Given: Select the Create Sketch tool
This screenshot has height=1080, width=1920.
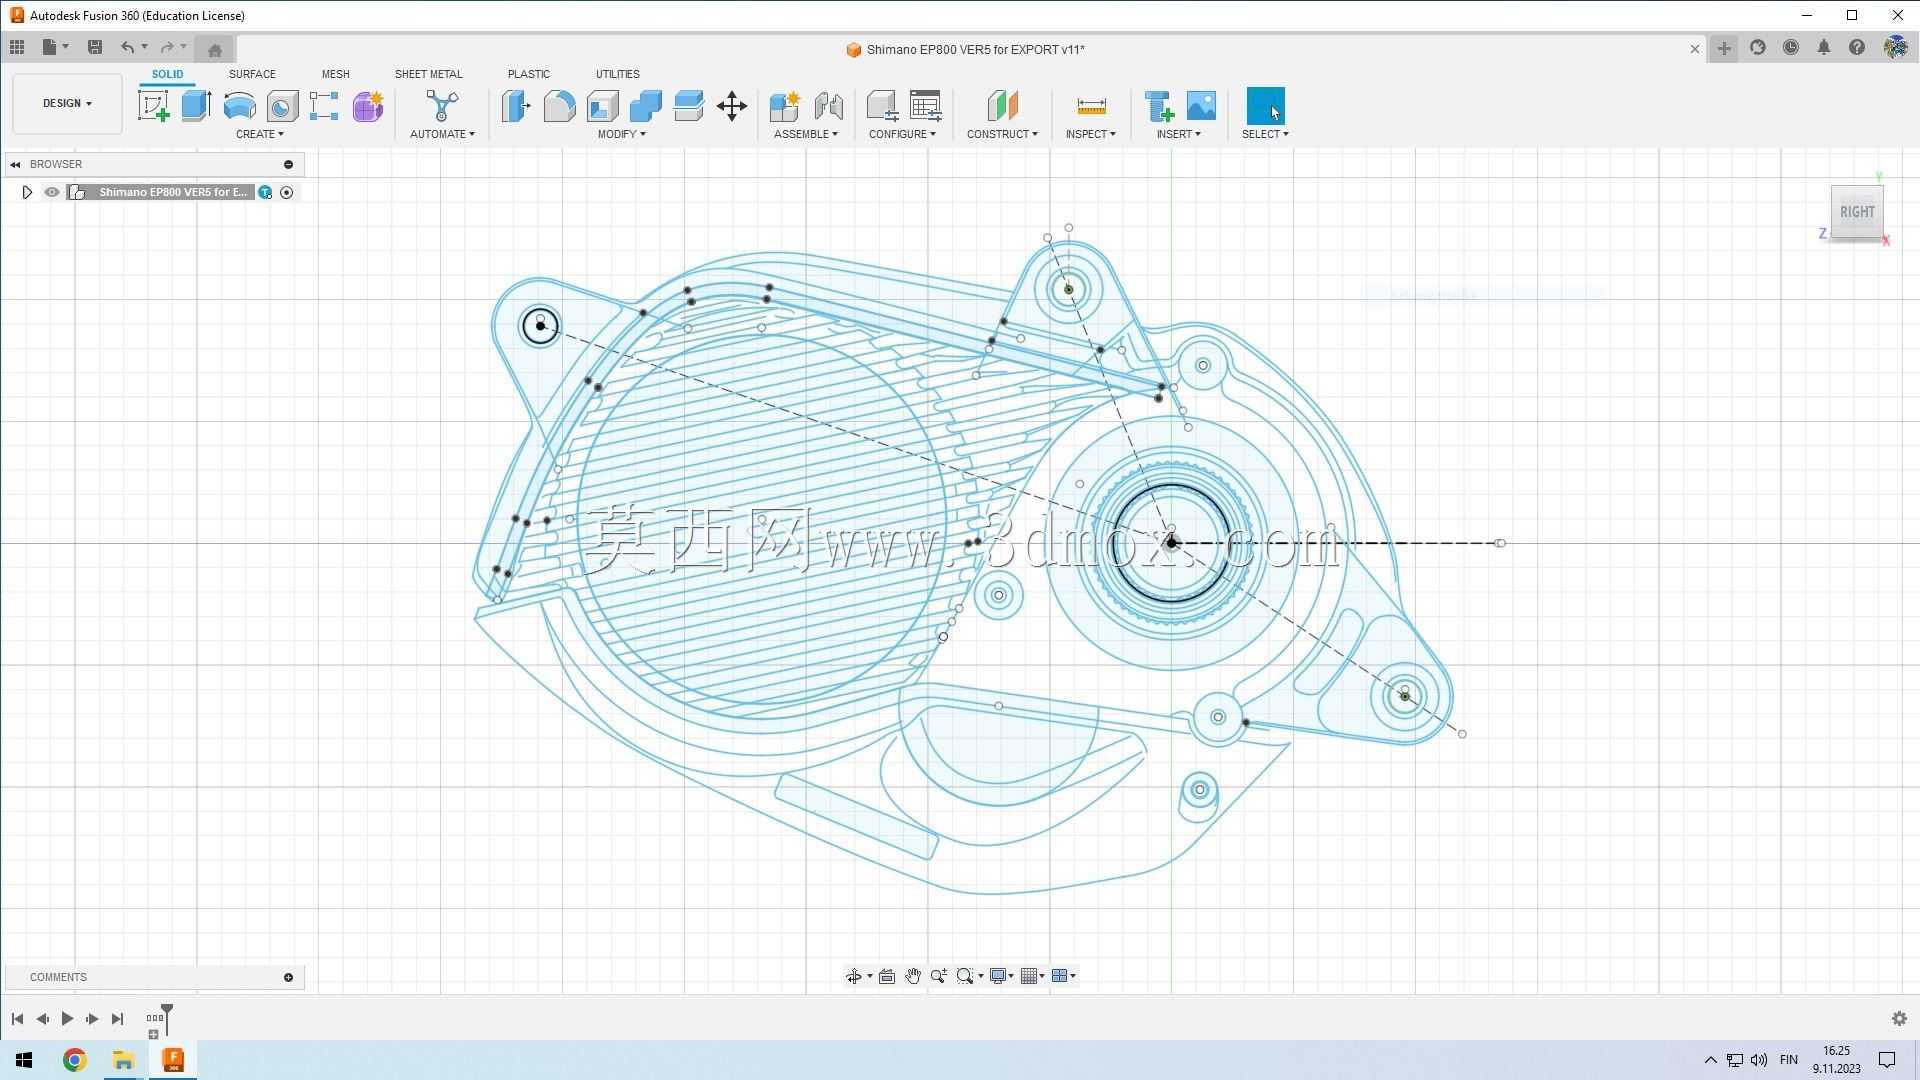Looking at the screenshot, I should (x=153, y=106).
